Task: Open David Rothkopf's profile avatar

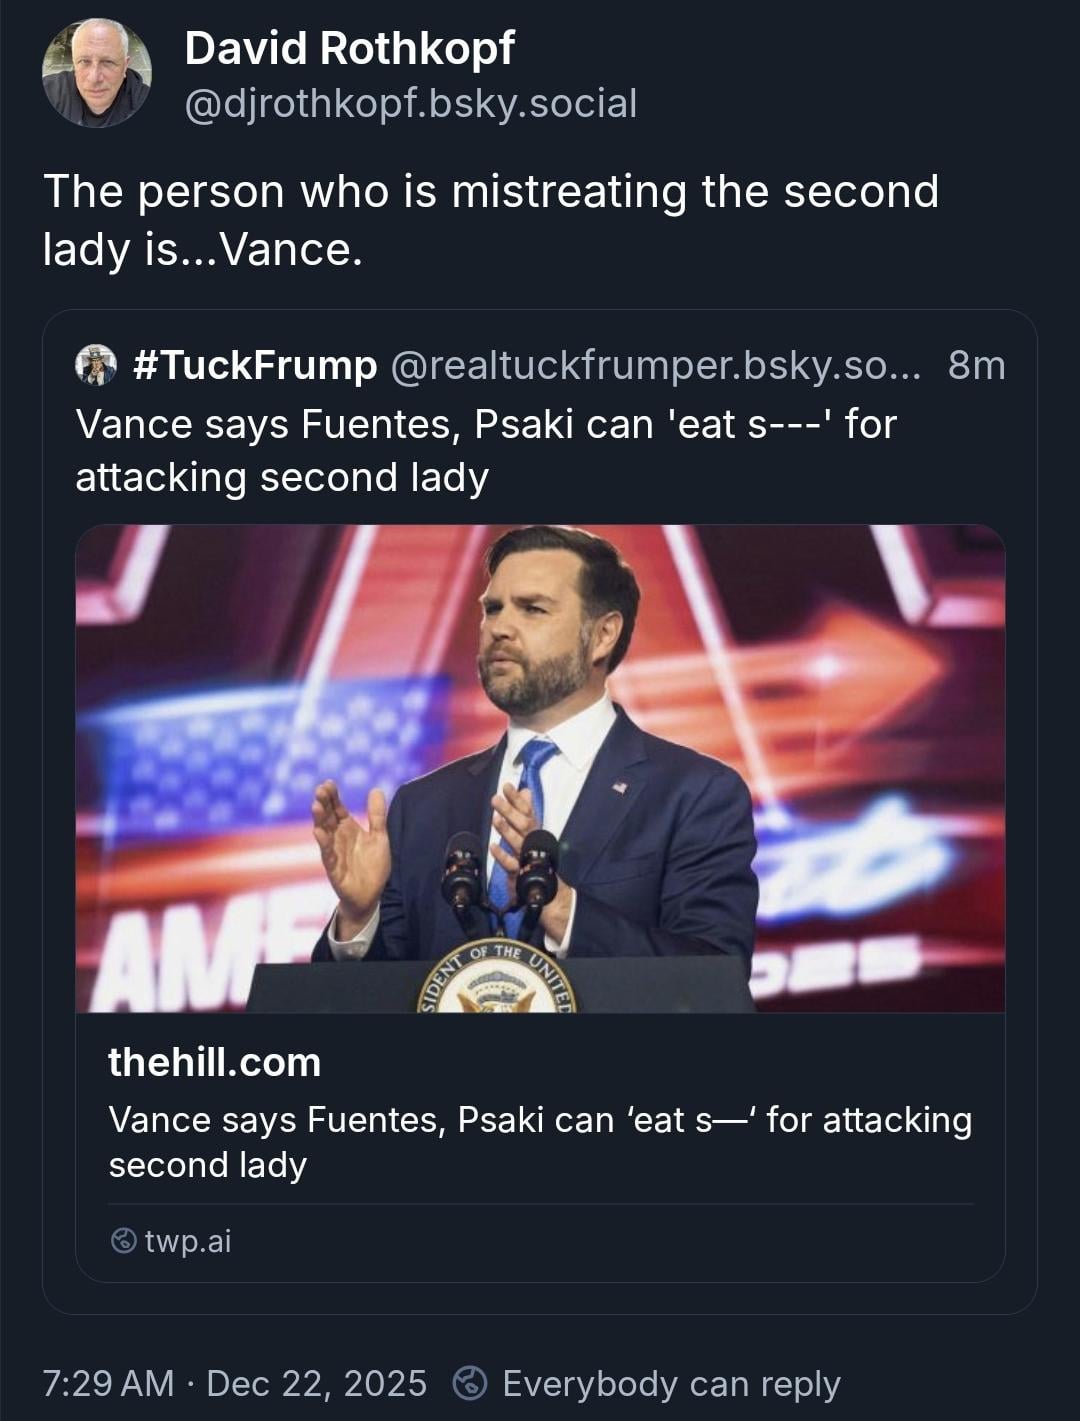Action: click(96, 74)
